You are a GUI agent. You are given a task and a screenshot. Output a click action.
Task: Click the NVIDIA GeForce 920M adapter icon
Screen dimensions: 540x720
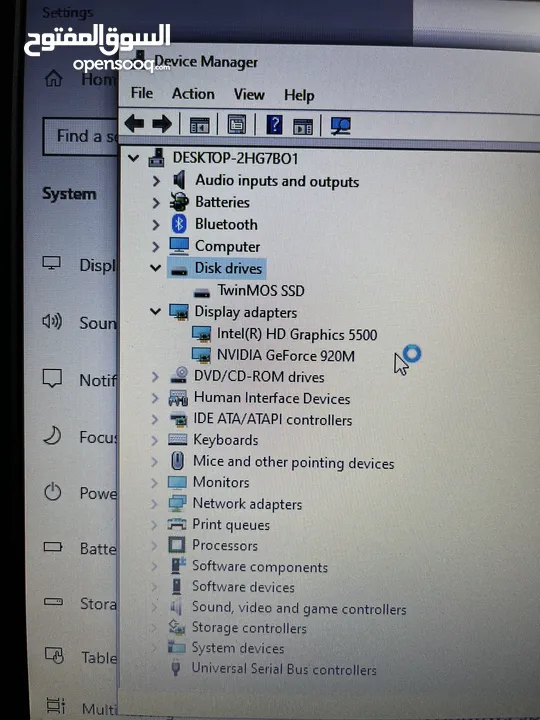[201, 355]
